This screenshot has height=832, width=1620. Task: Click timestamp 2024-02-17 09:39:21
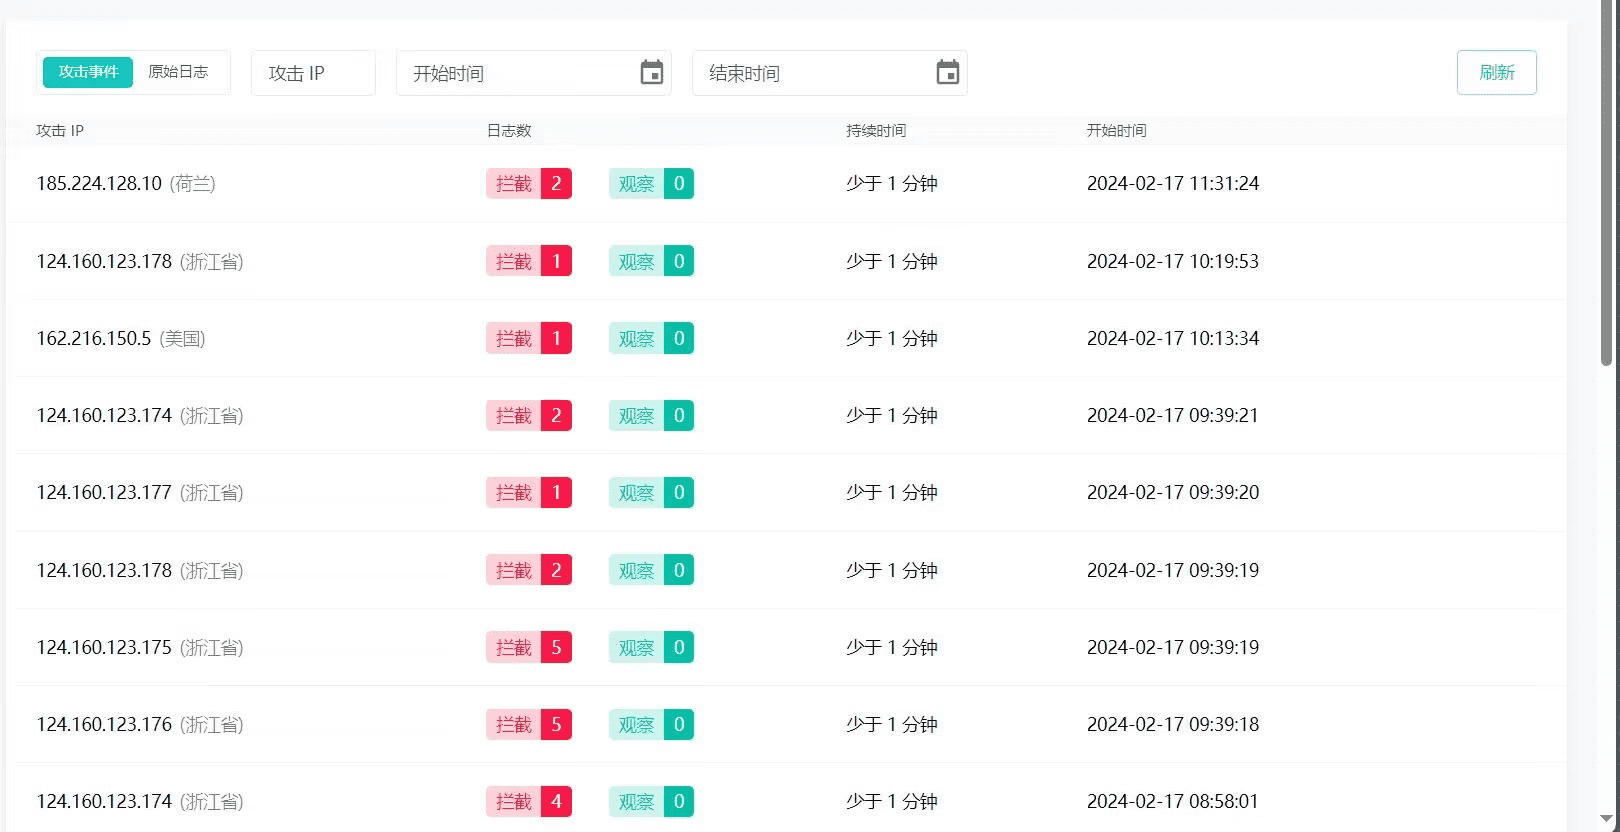(x=1173, y=416)
